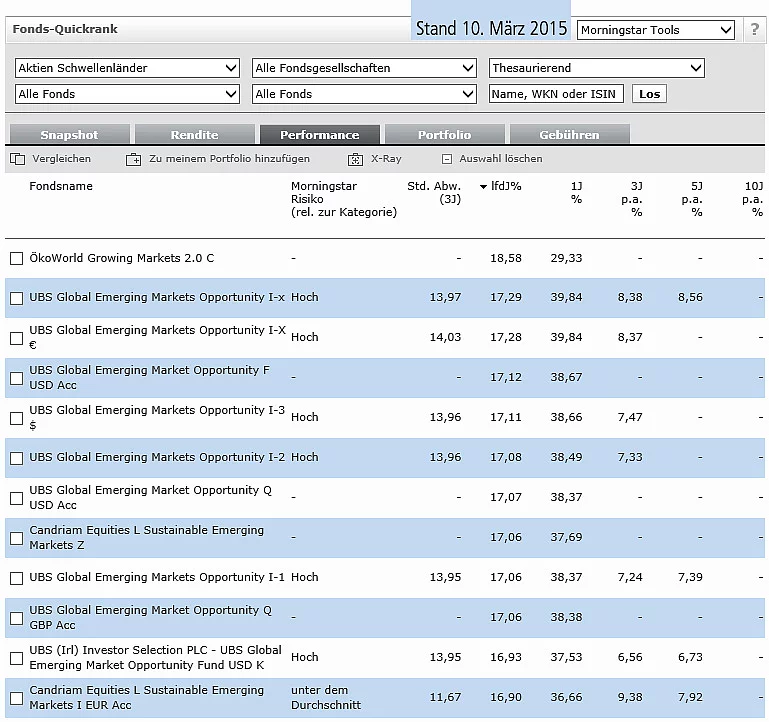Open ÖkoWorld Growing Markets 2.0 C fund
Image resolution: width=769 pixels, height=722 pixels.
[122, 258]
